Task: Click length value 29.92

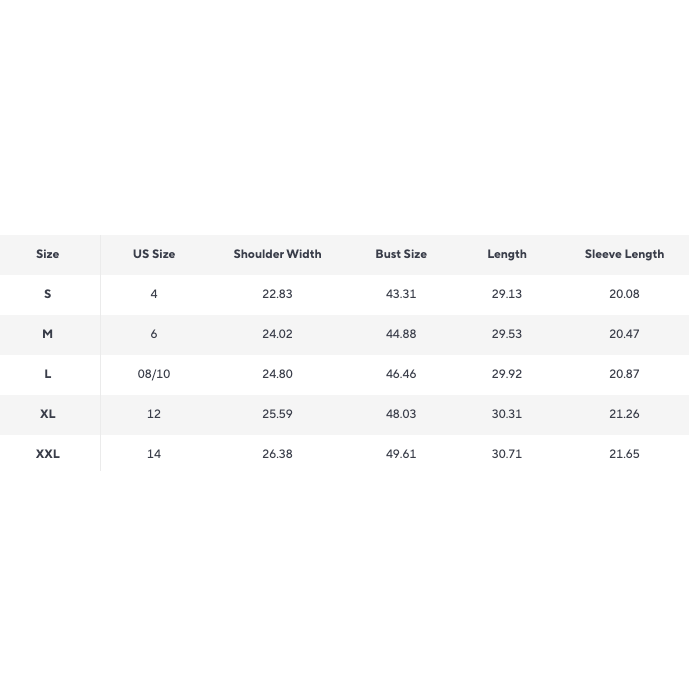Action: pos(507,374)
